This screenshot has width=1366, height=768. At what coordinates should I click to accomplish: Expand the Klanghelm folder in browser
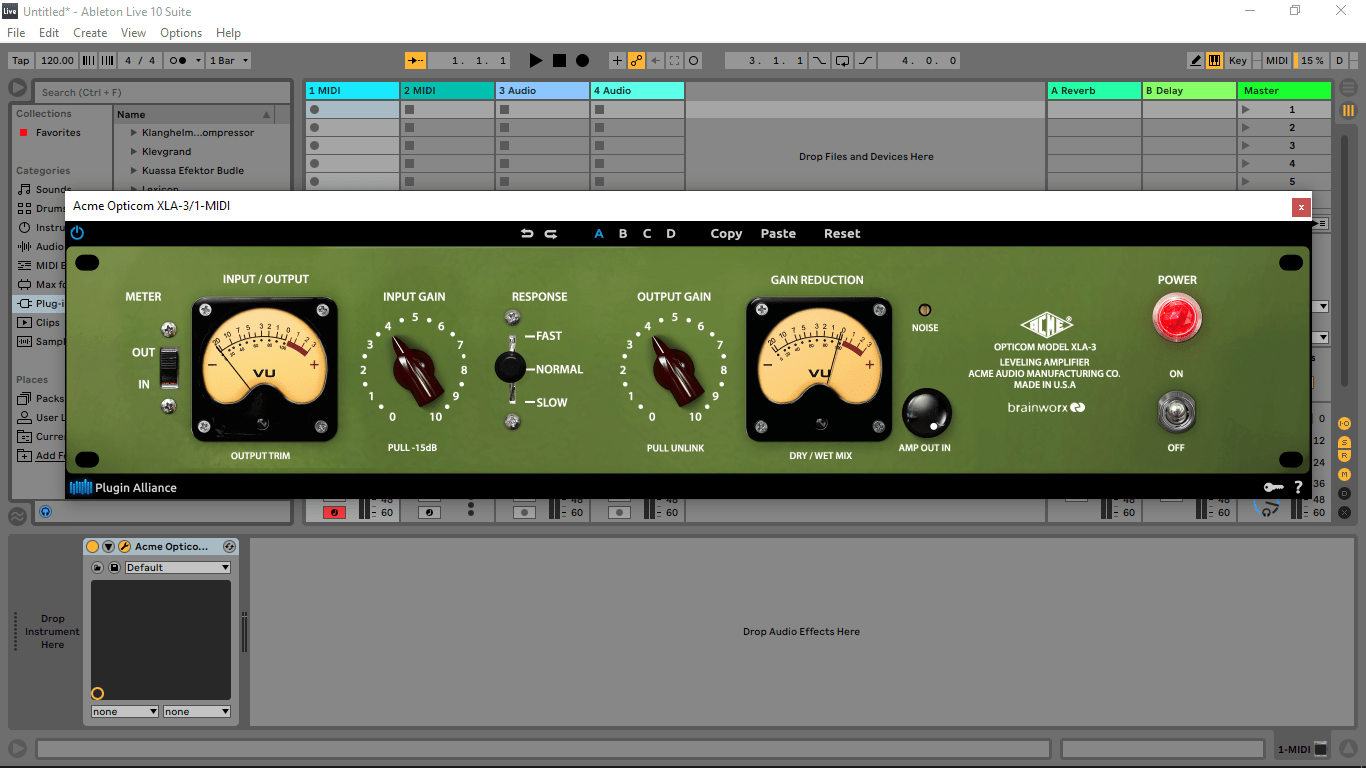134,133
